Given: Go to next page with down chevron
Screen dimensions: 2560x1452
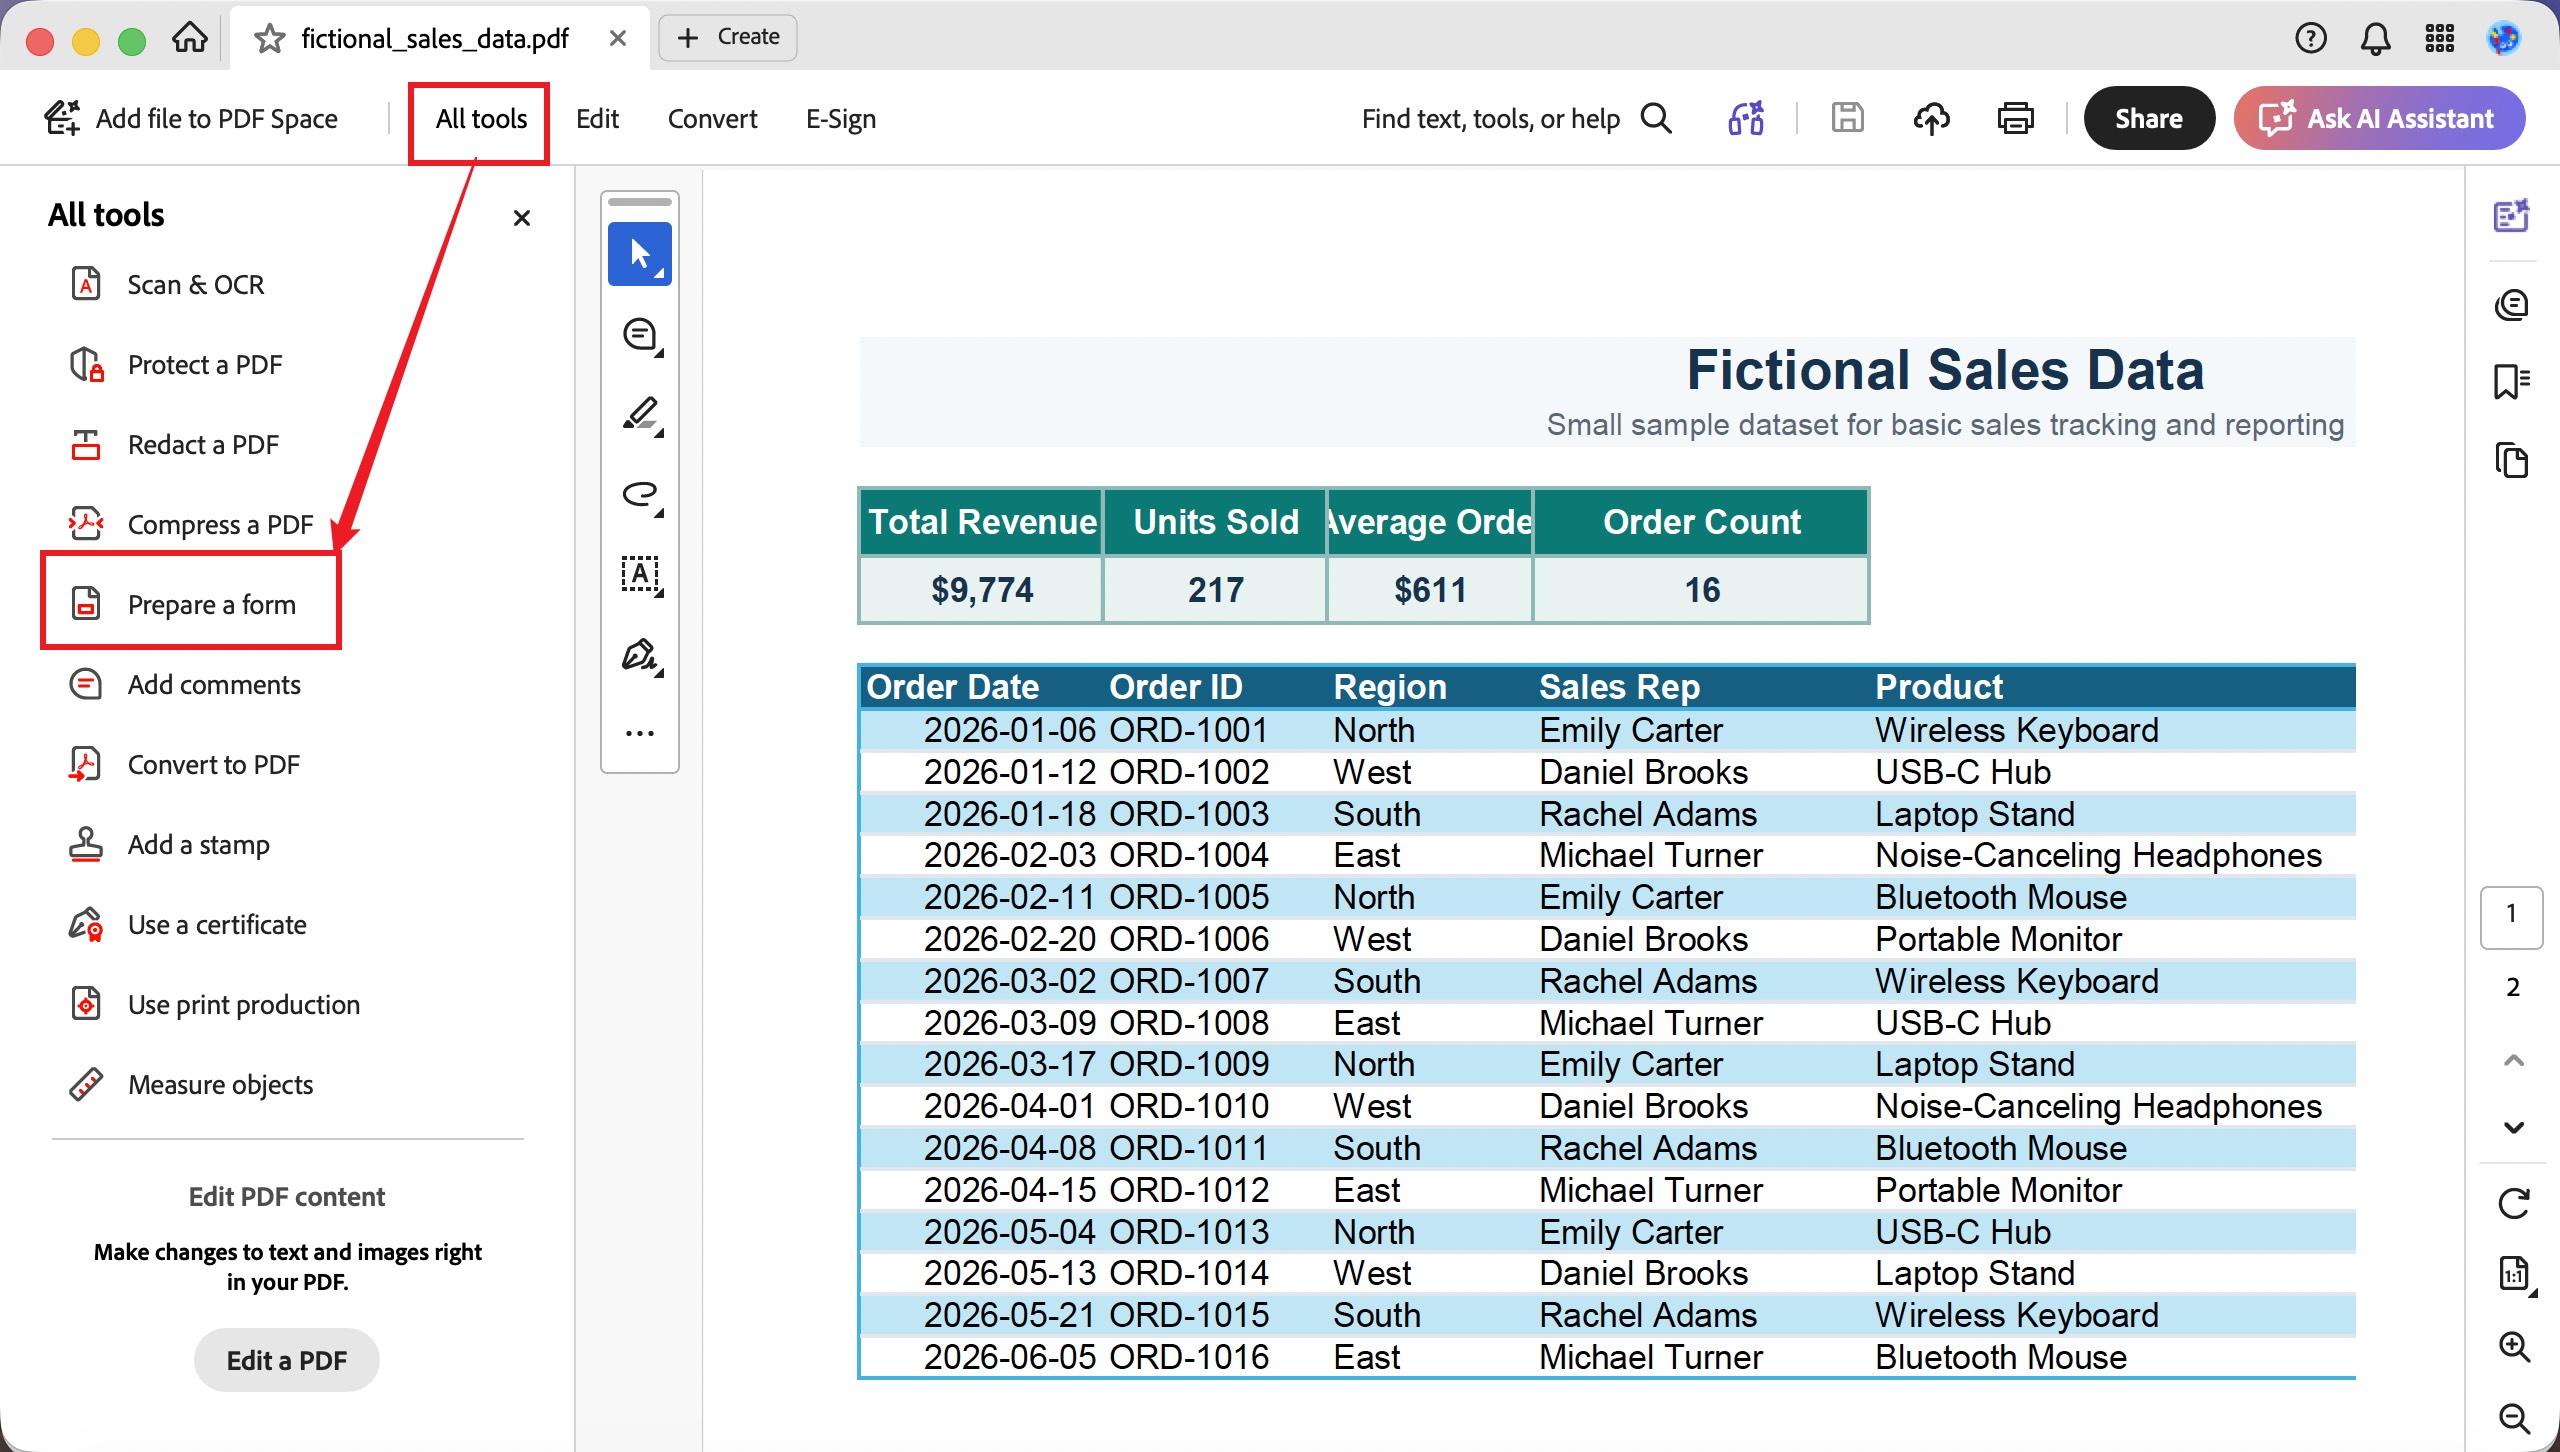Looking at the screenshot, I should tap(2513, 1127).
